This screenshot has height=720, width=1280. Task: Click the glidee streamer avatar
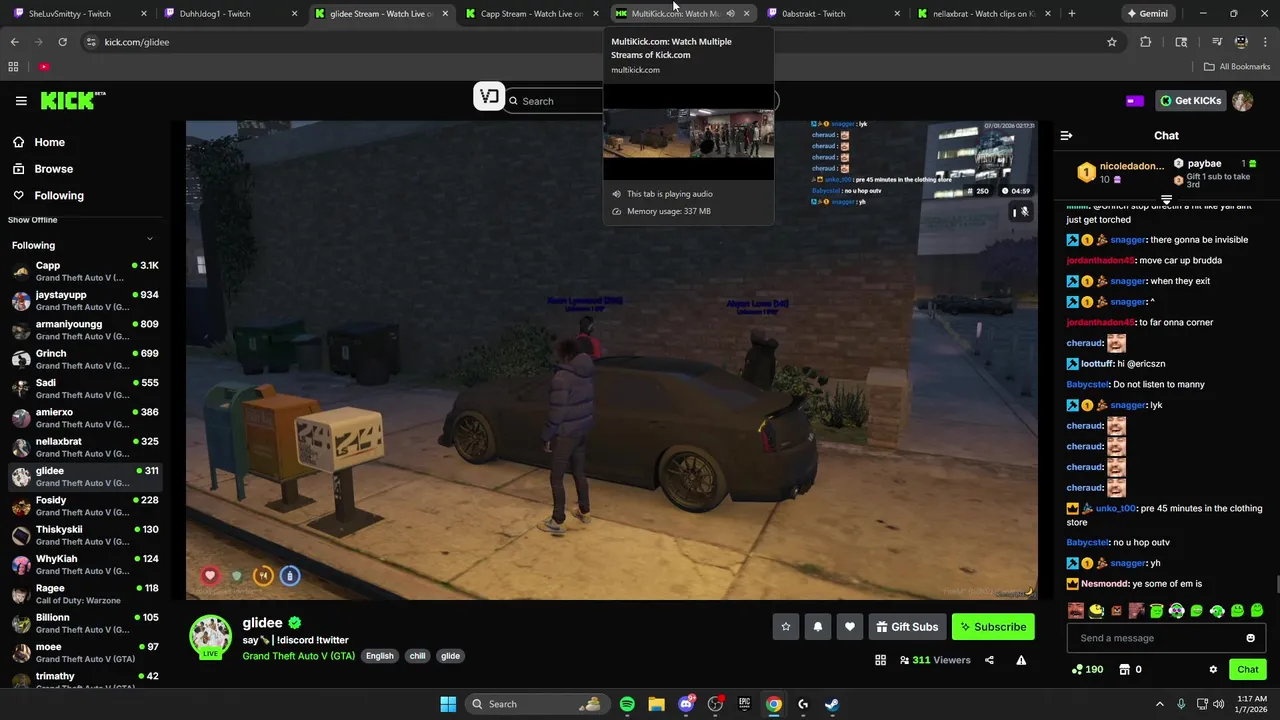click(211, 637)
